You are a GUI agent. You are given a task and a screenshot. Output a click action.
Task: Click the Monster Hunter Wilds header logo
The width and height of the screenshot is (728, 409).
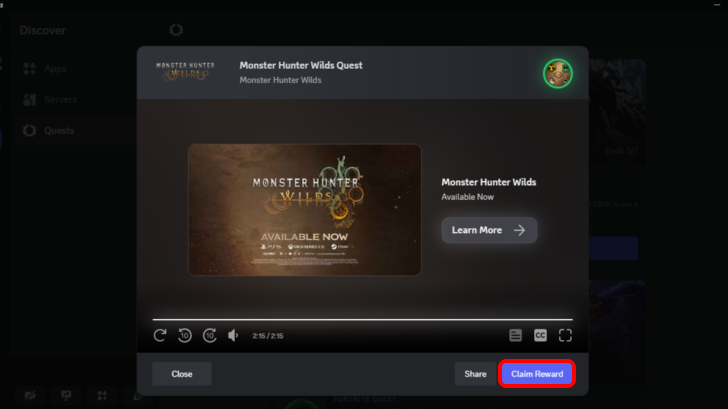coord(185,71)
